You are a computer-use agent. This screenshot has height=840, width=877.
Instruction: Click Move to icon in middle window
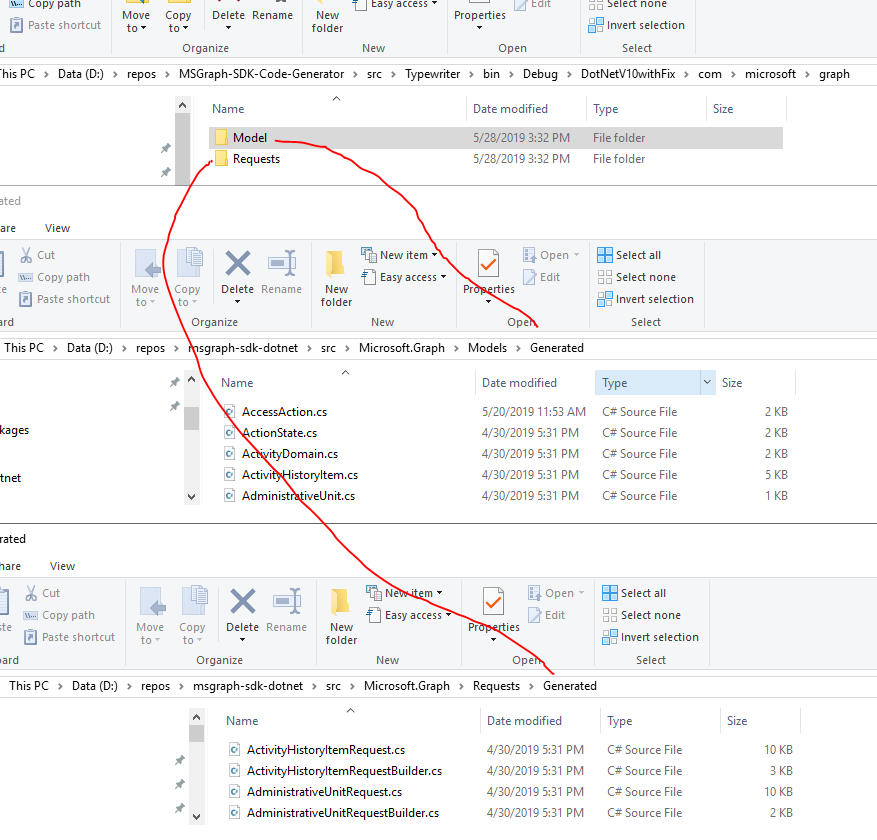(x=148, y=263)
